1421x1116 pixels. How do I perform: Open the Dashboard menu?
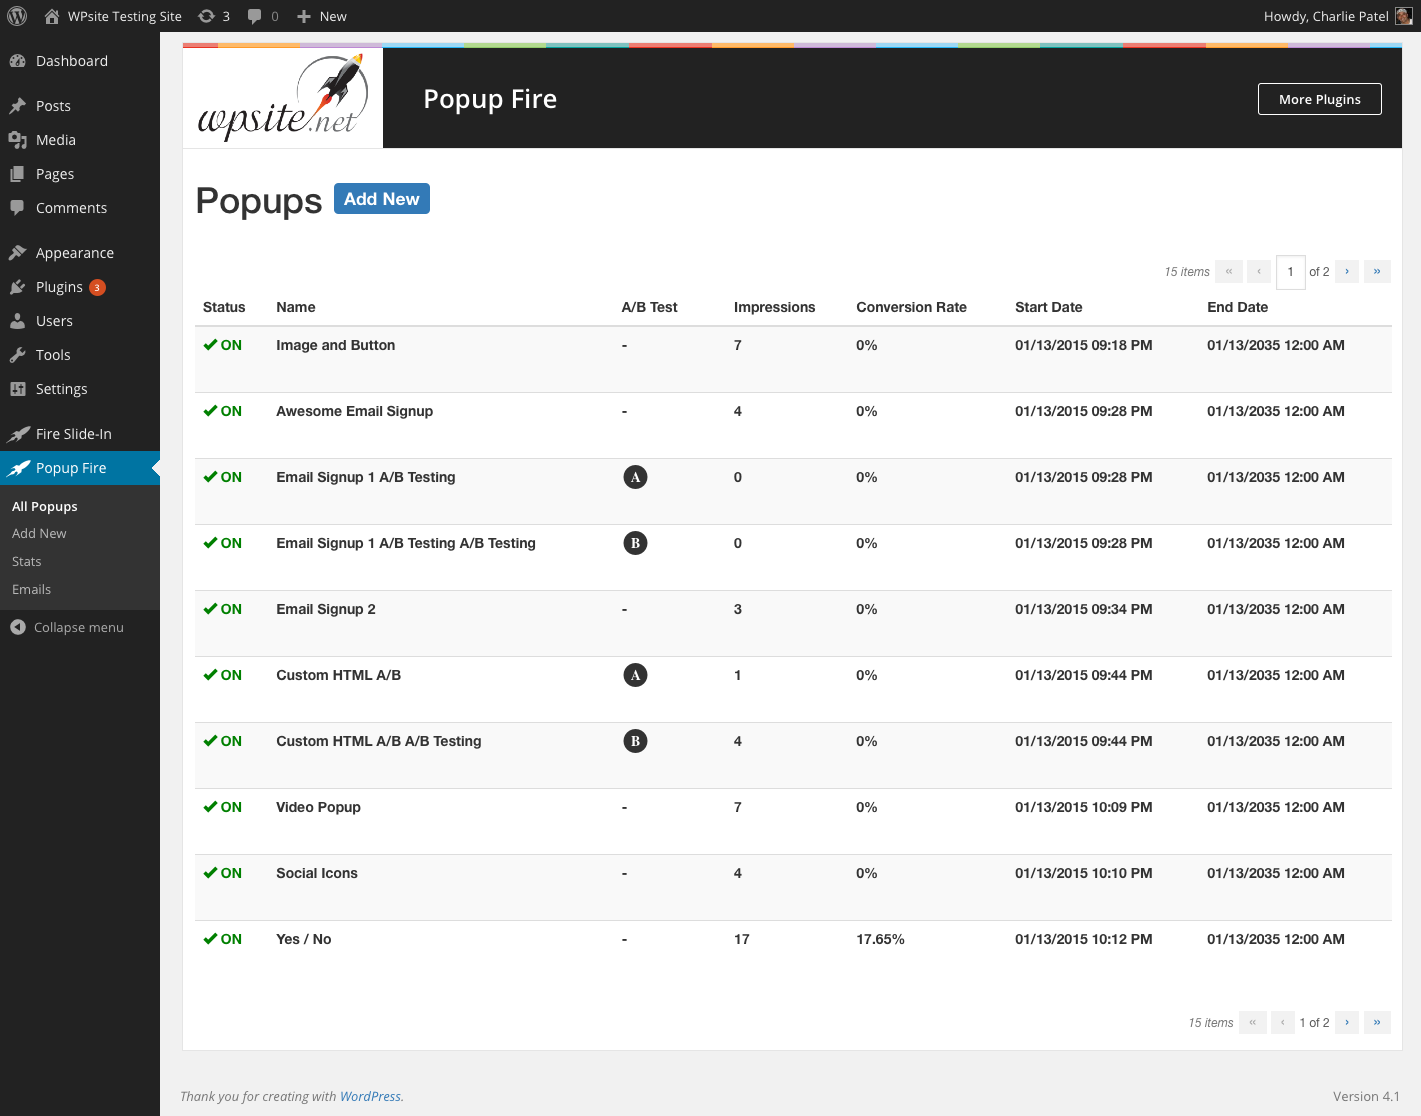[72, 61]
